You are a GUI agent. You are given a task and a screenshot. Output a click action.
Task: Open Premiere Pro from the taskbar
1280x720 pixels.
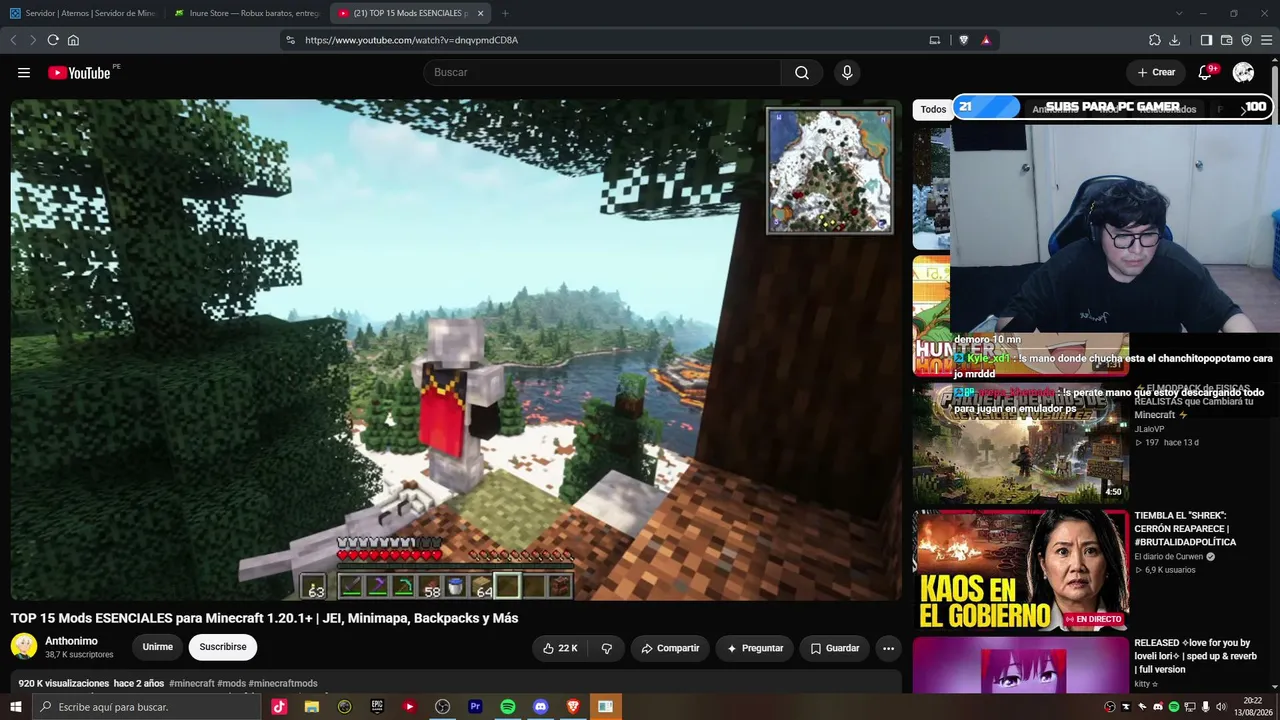[x=475, y=707]
